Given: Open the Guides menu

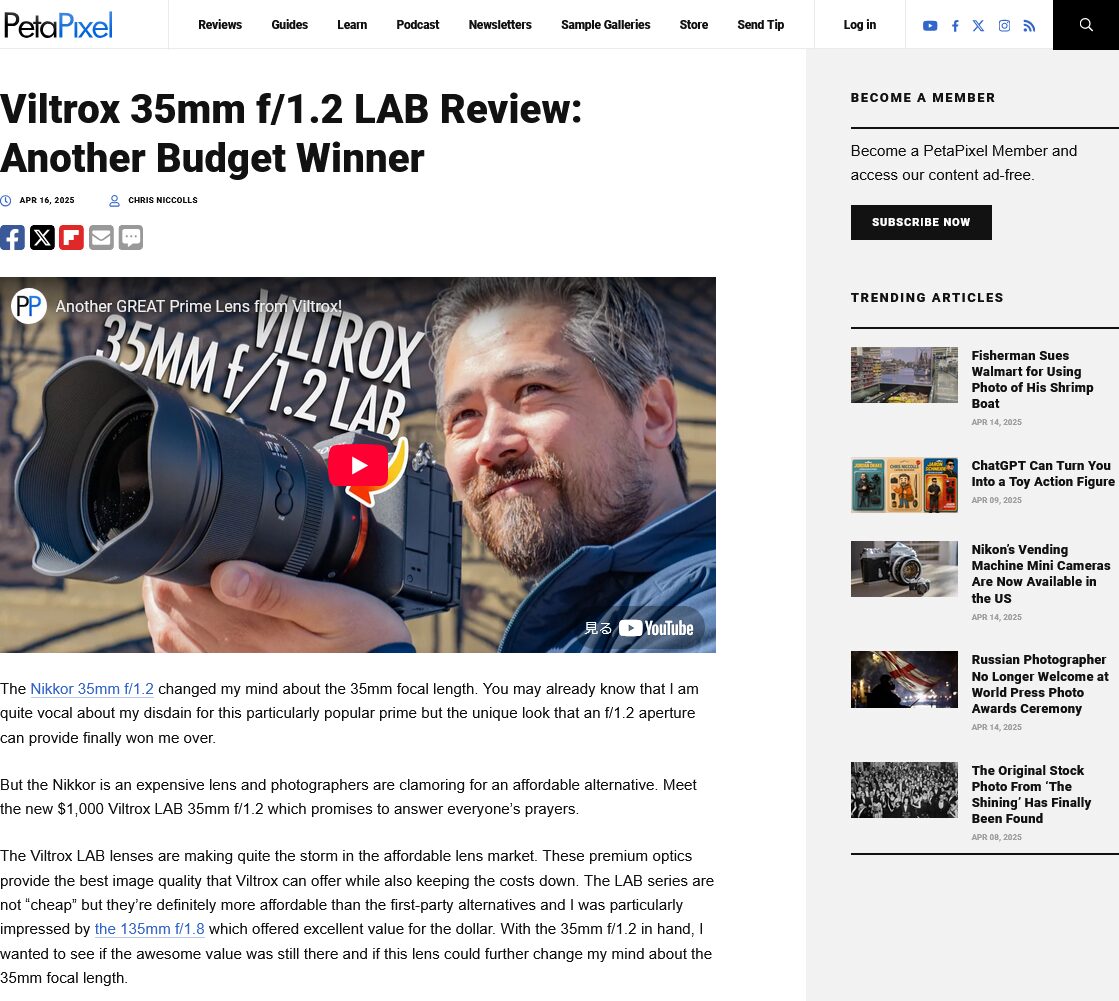Looking at the screenshot, I should coord(290,25).
